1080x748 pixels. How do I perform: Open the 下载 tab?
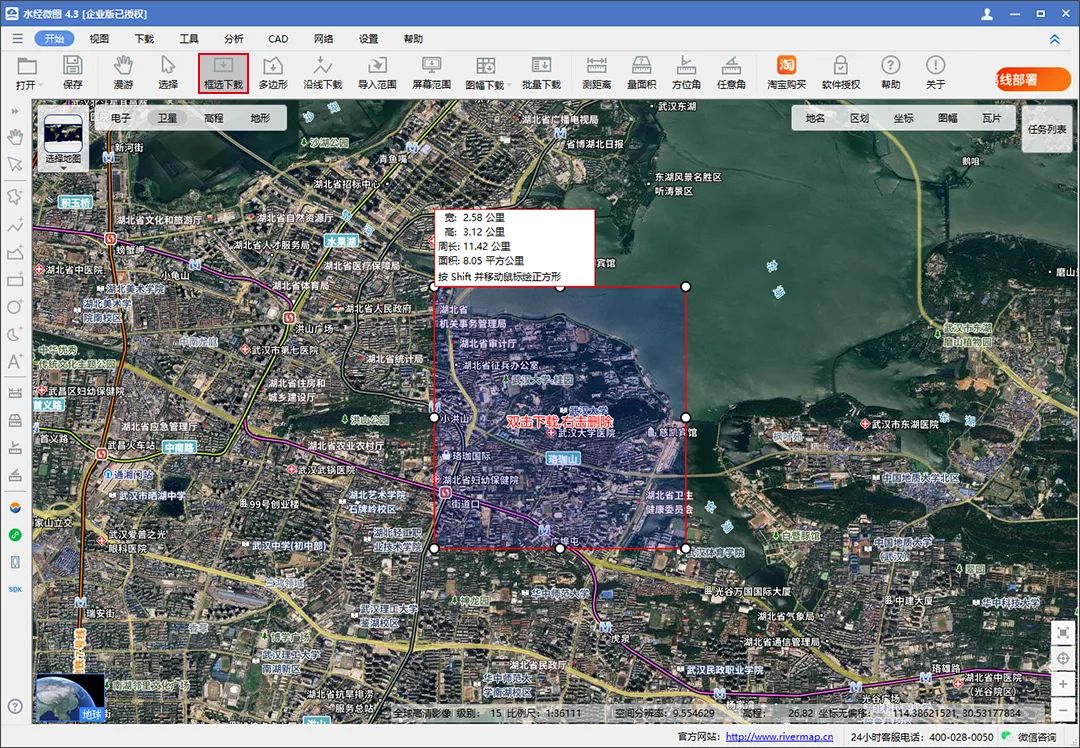[144, 39]
